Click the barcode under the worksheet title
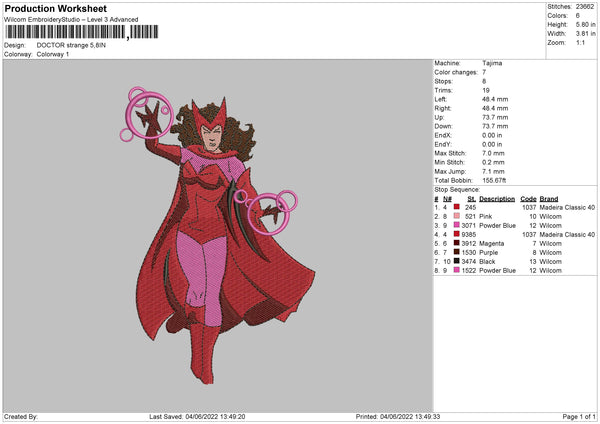The height and width of the screenshot is (424, 600). coord(81,32)
